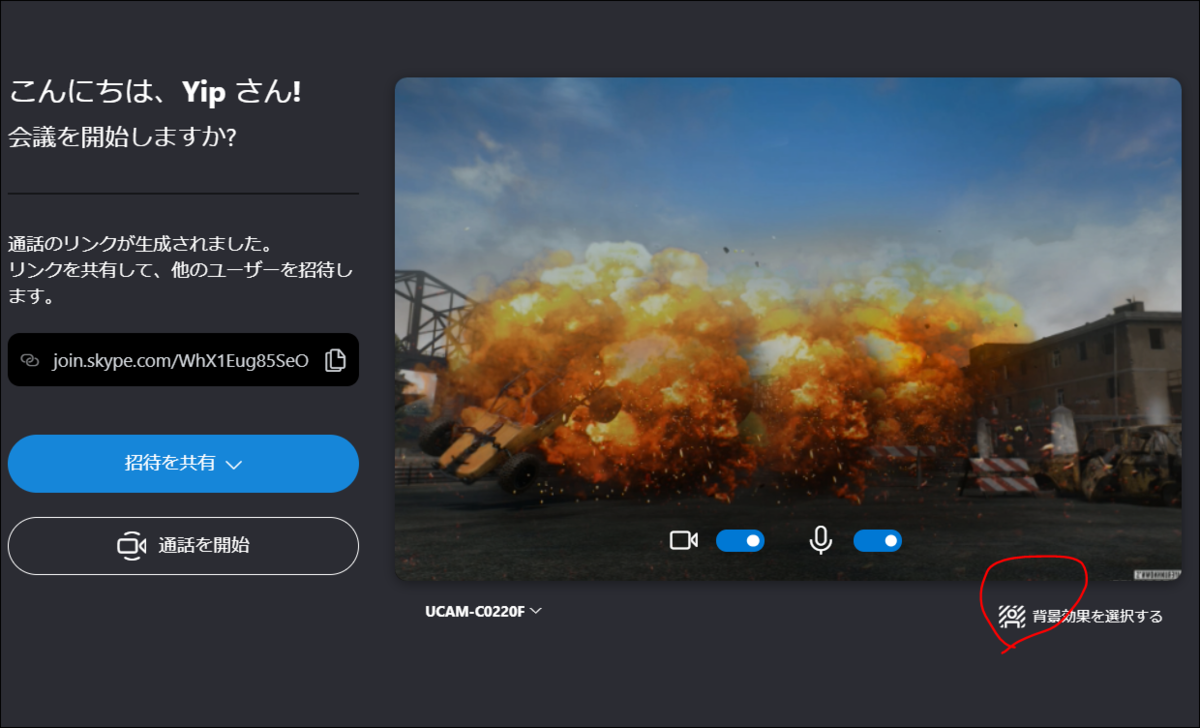Click the 会議を開始しますか? heading
Screen dimensions: 1200x728
(122, 137)
